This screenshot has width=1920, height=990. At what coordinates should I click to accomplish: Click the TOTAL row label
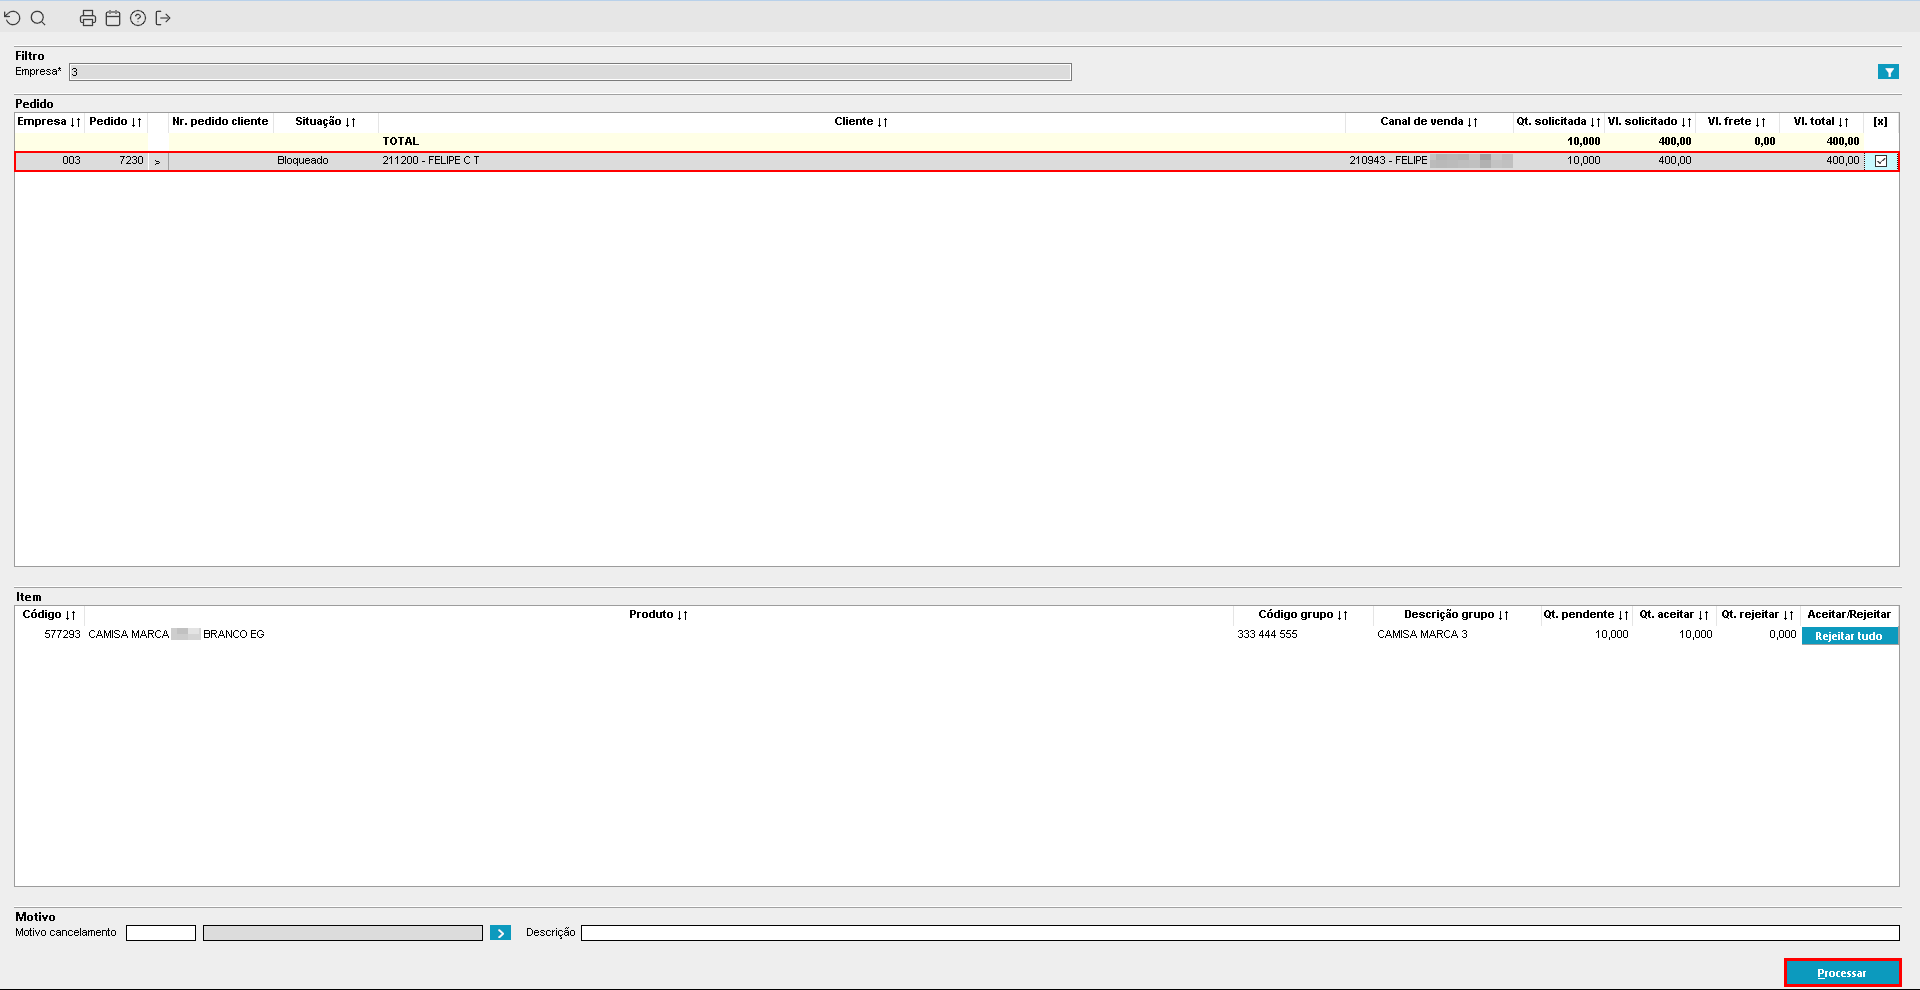[x=400, y=142]
